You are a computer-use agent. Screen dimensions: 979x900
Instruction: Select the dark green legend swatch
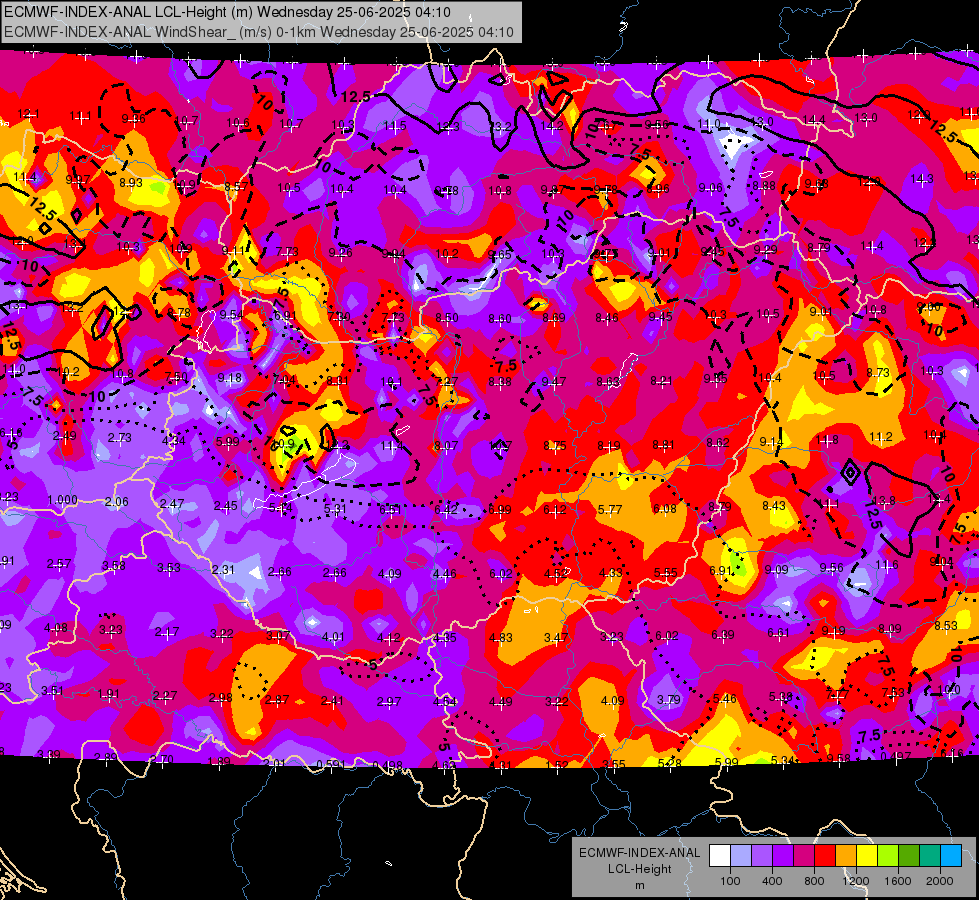(x=909, y=855)
